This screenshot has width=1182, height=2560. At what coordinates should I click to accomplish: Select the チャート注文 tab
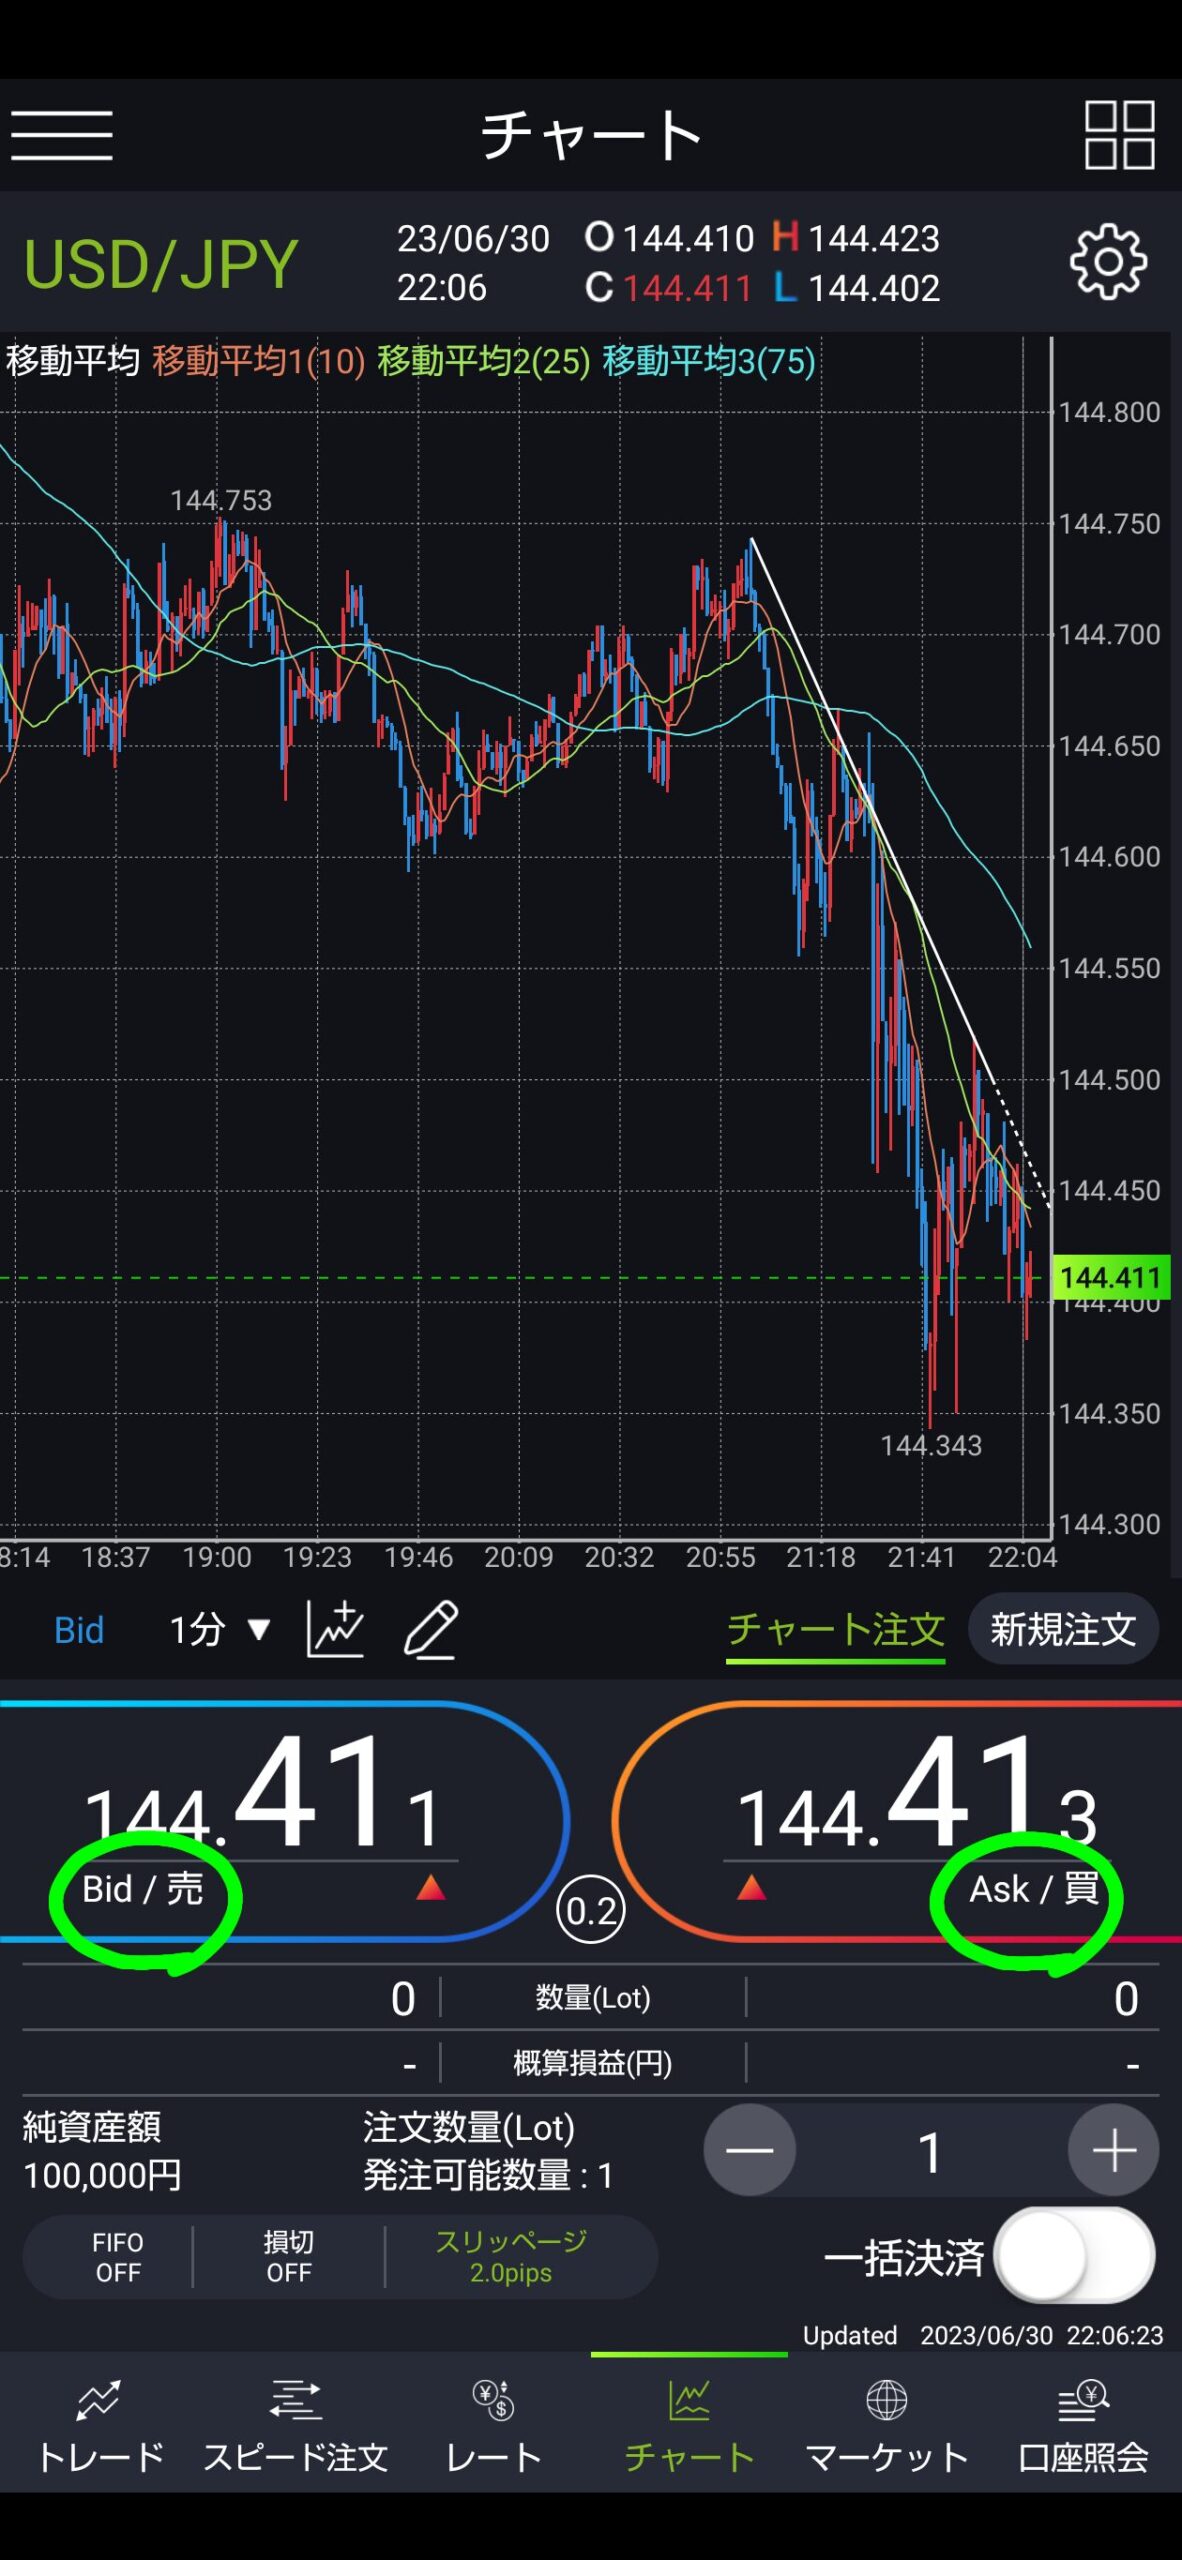(x=835, y=1630)
